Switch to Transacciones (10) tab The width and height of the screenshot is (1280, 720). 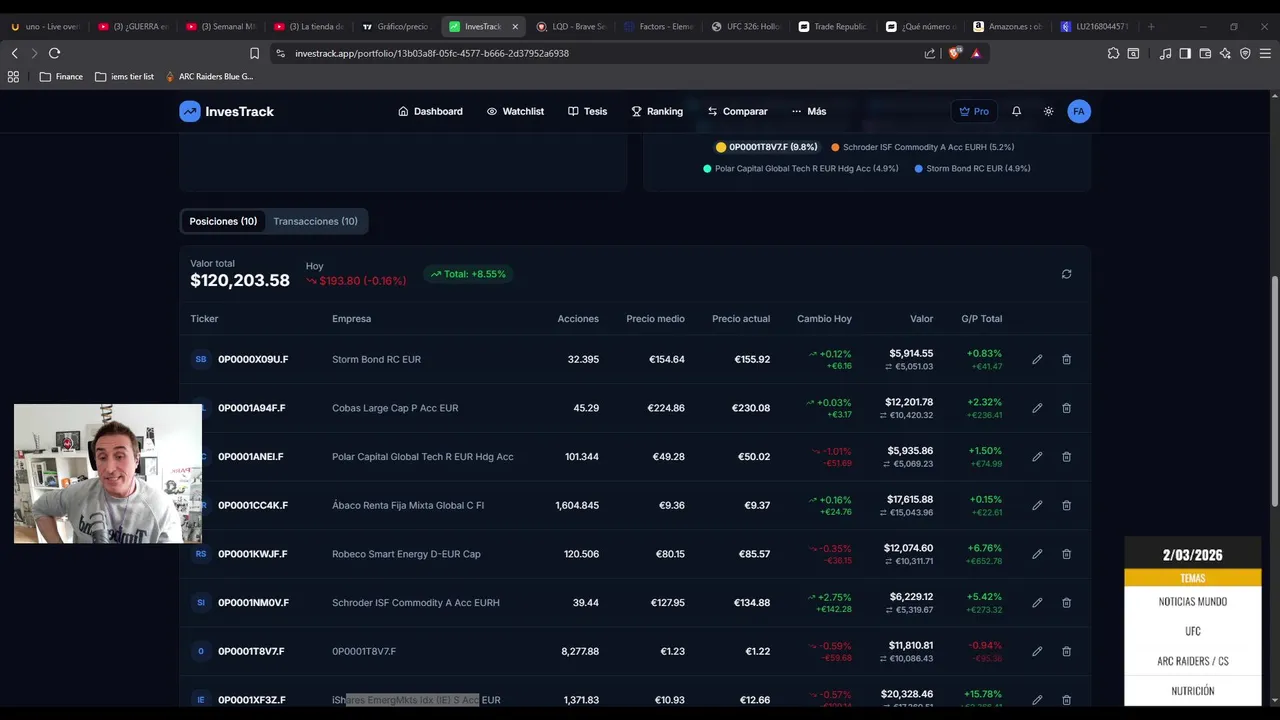[315, 221]
